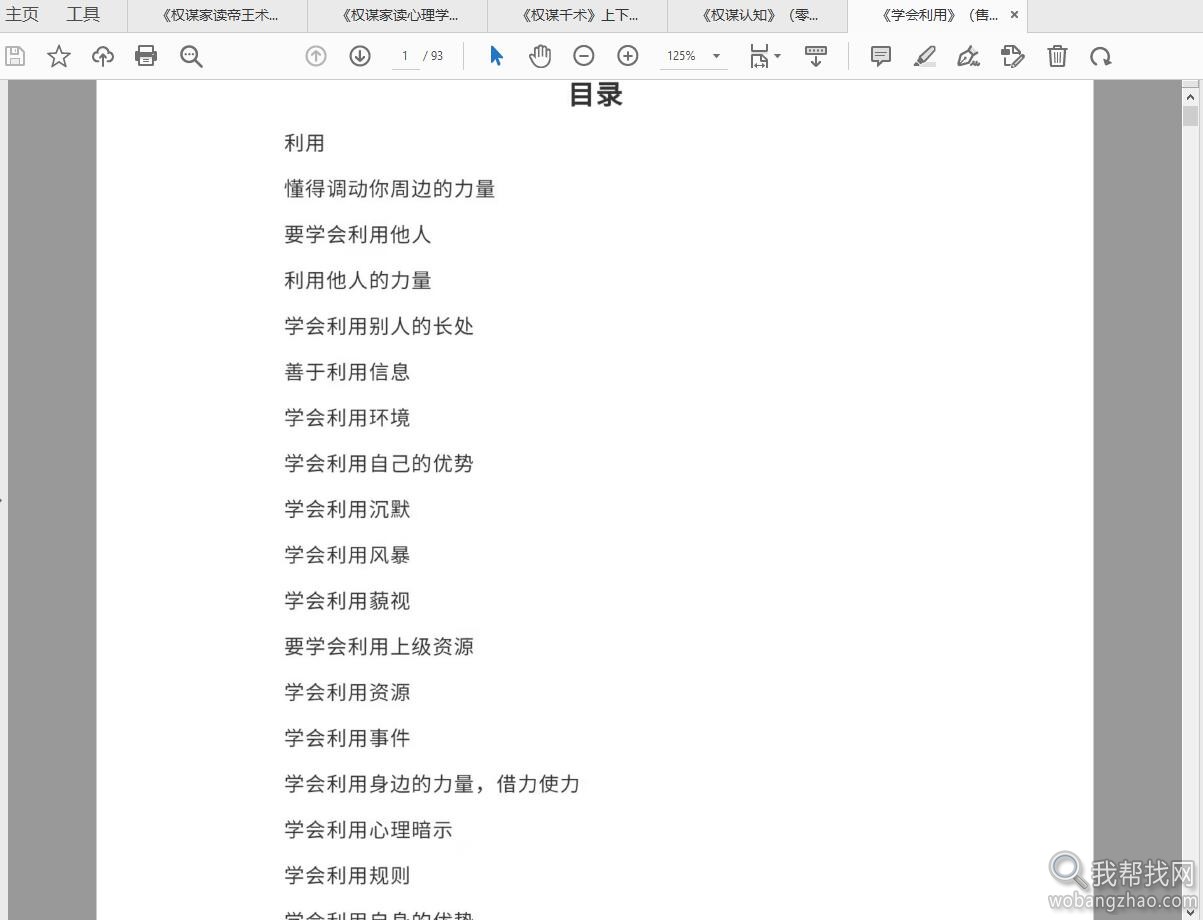The width and height of the screenshot is (1203, 920).
Task: Click the entry 利用
Action: [x=304, y=143]
